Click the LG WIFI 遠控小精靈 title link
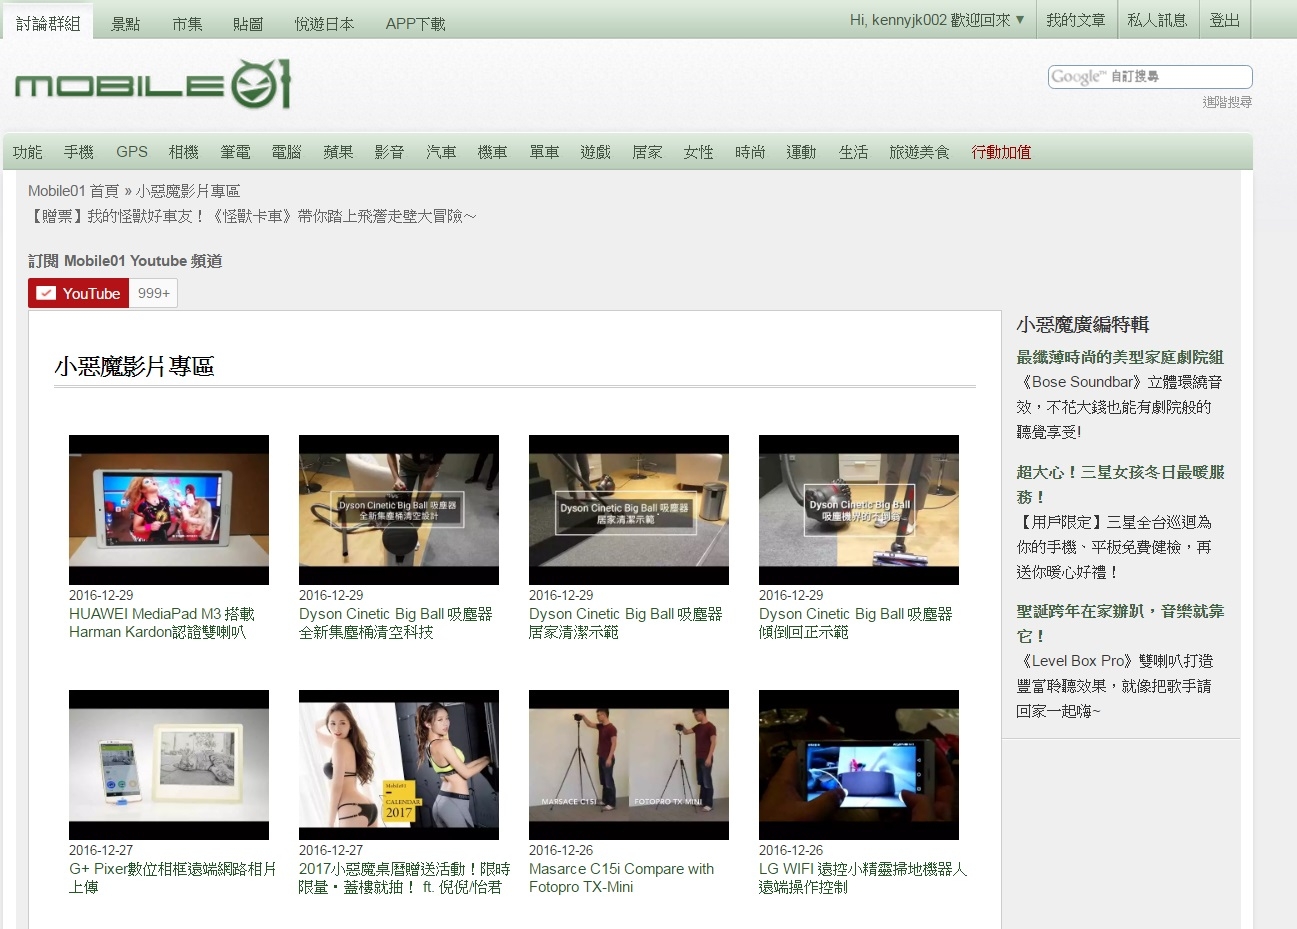Viewport: 1297px width, 929px height. coord(863,878)
